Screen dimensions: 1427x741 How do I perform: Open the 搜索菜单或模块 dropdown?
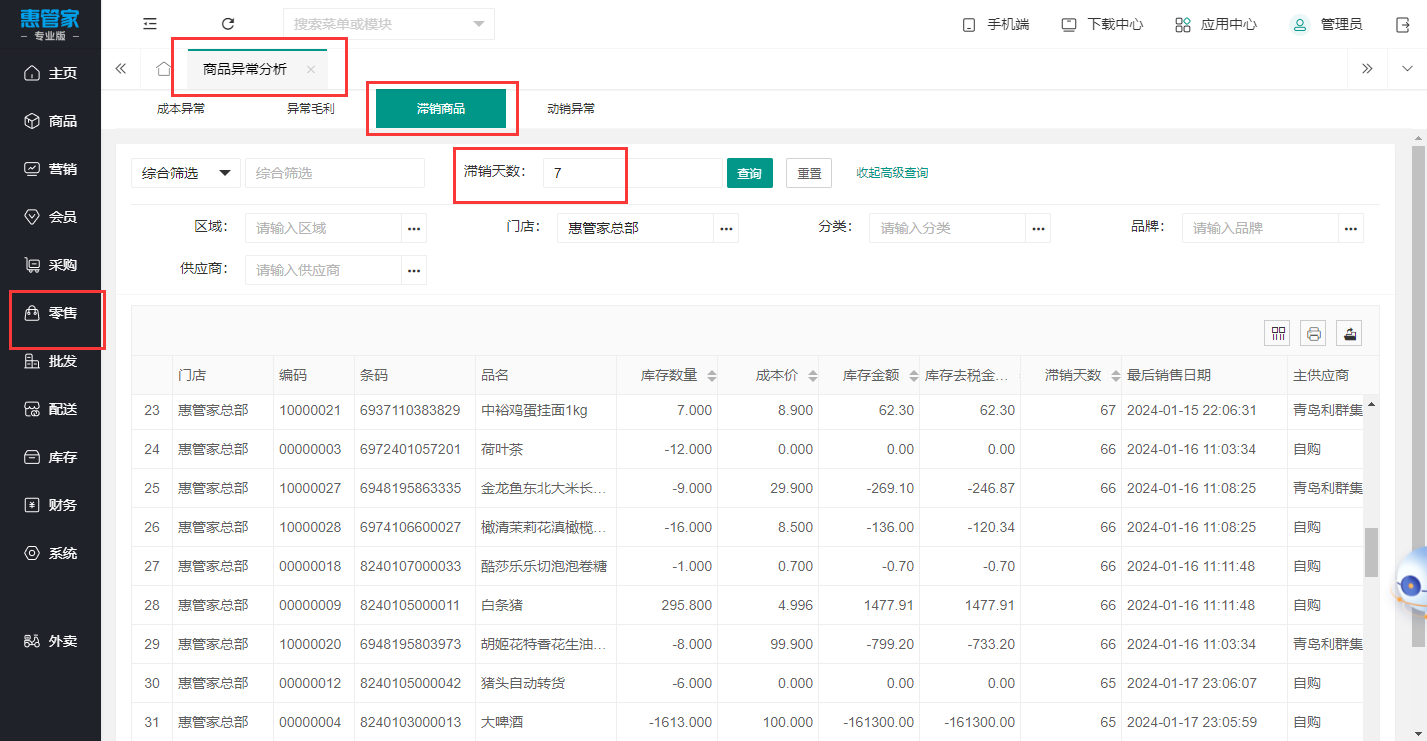pos(478,24)
